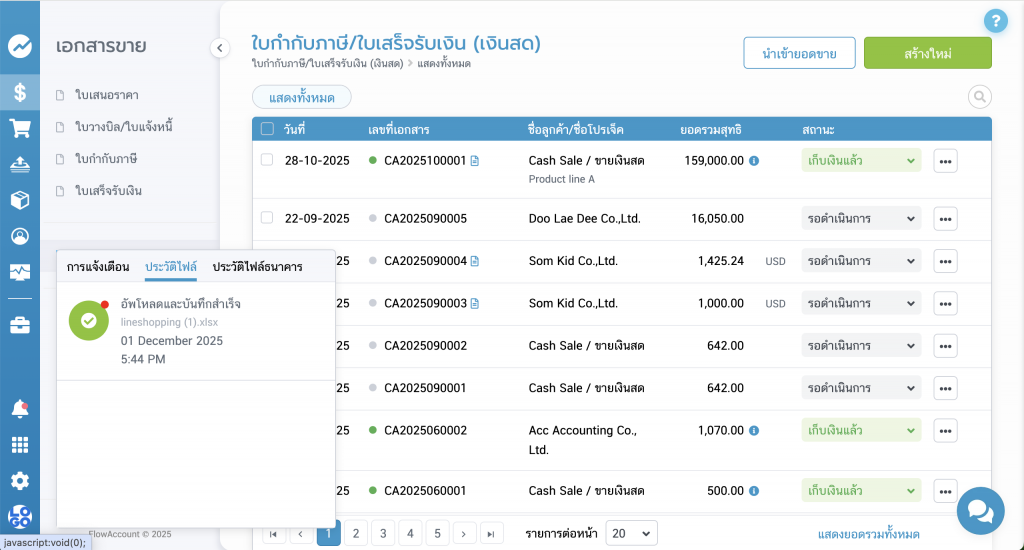Click the briefcase icon in sidebar
1024x550 pixels.
19,325
